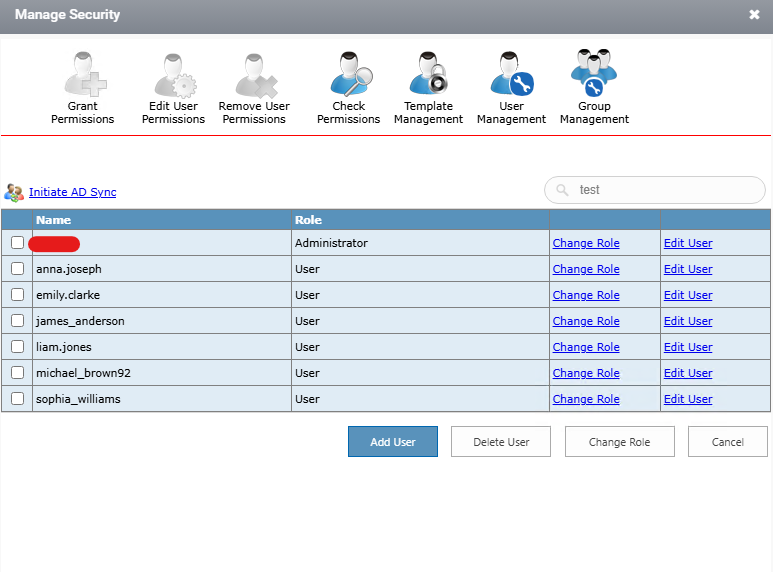Screen dimensions: 773x572
Task: Select the sophia_williams name cell
Action: pos(162,399)
